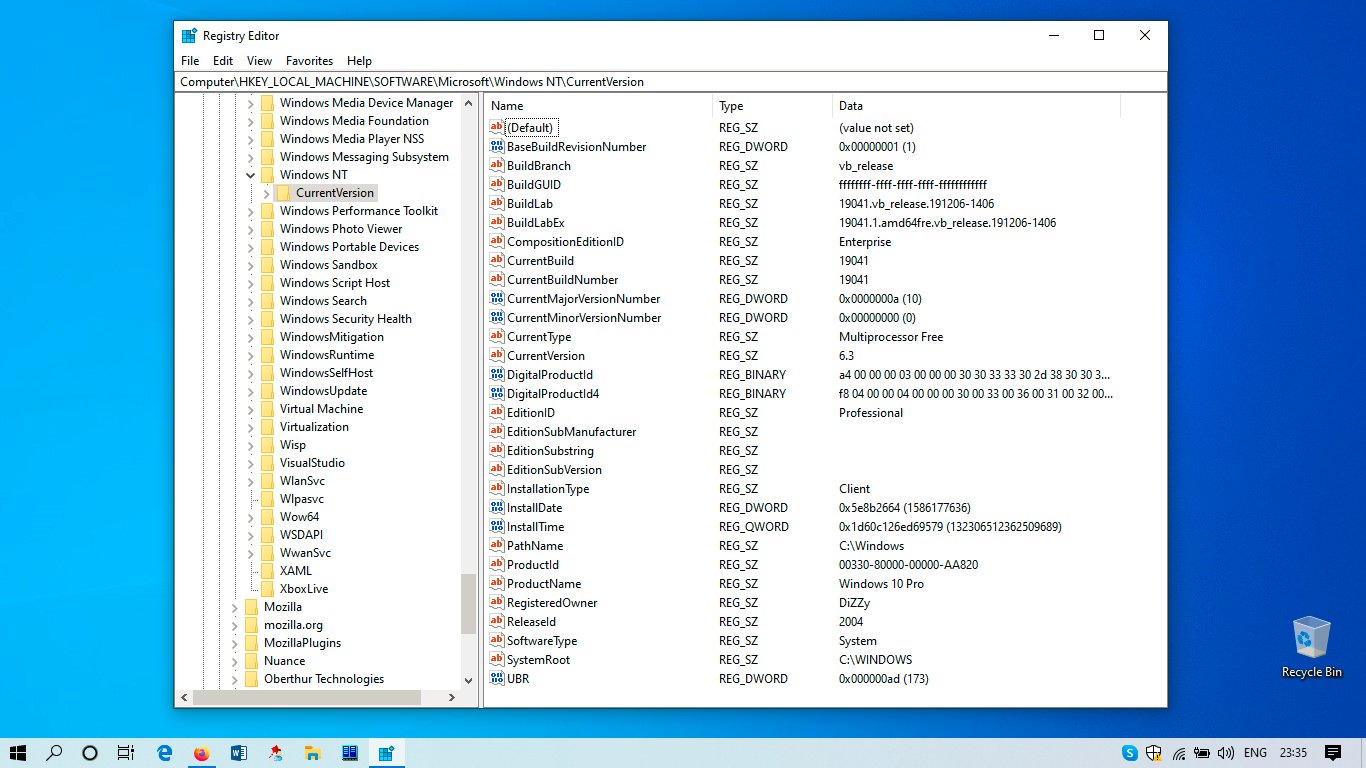This screenshot has width=1366, height=768.
Task: Select the CompositionEditionID value name
Action: 565,242
